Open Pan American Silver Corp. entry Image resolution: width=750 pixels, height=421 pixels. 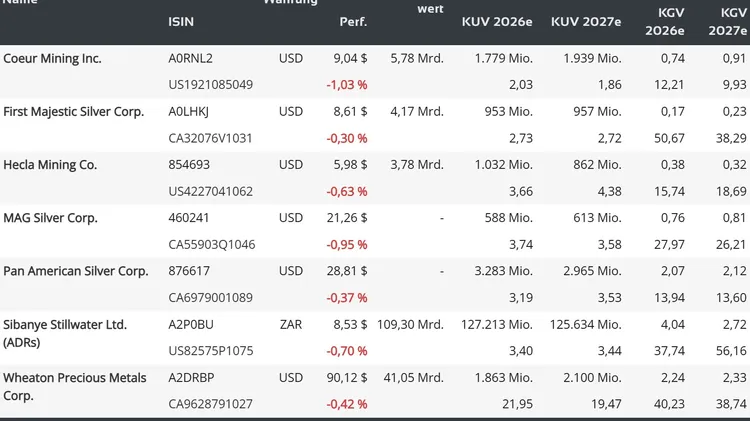coord(76,271)
